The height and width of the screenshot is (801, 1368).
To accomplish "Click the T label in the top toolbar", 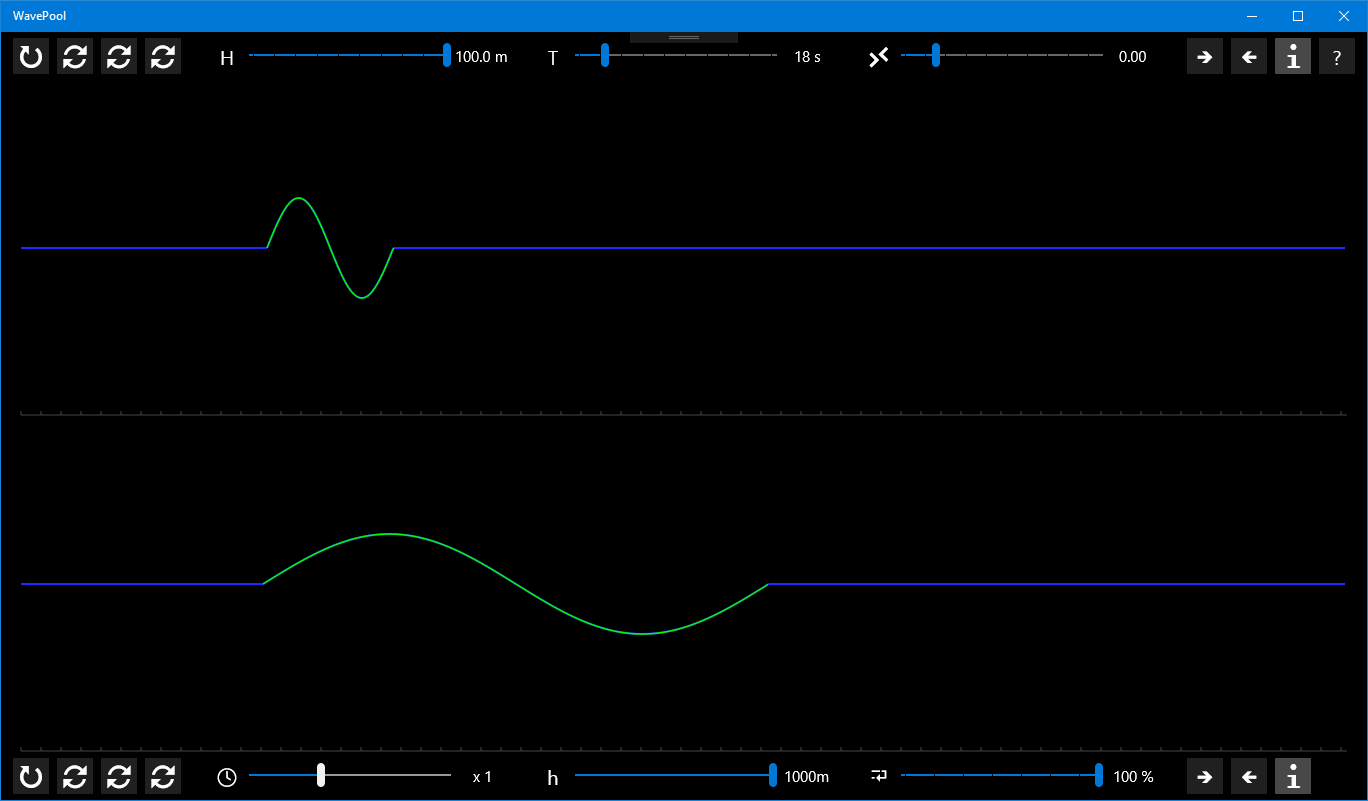I will point(553,58).
